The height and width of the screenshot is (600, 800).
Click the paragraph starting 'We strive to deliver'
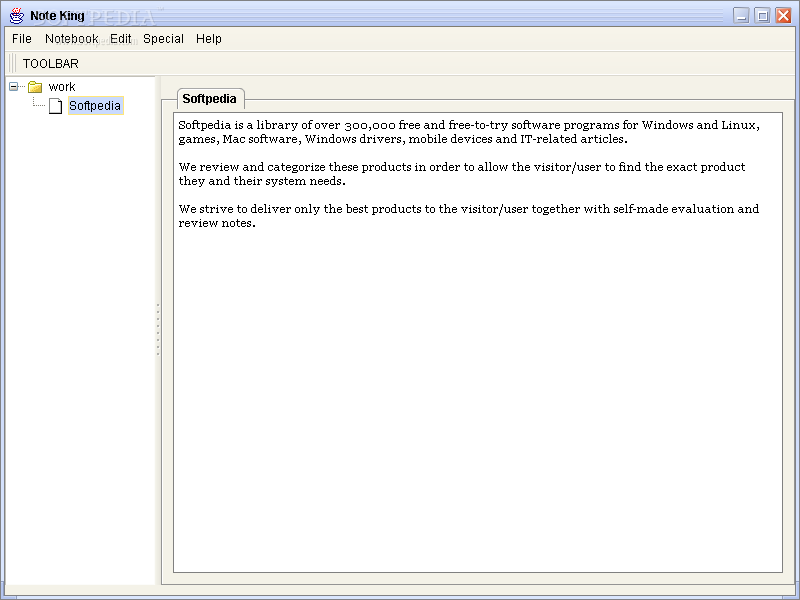[468, 216]
